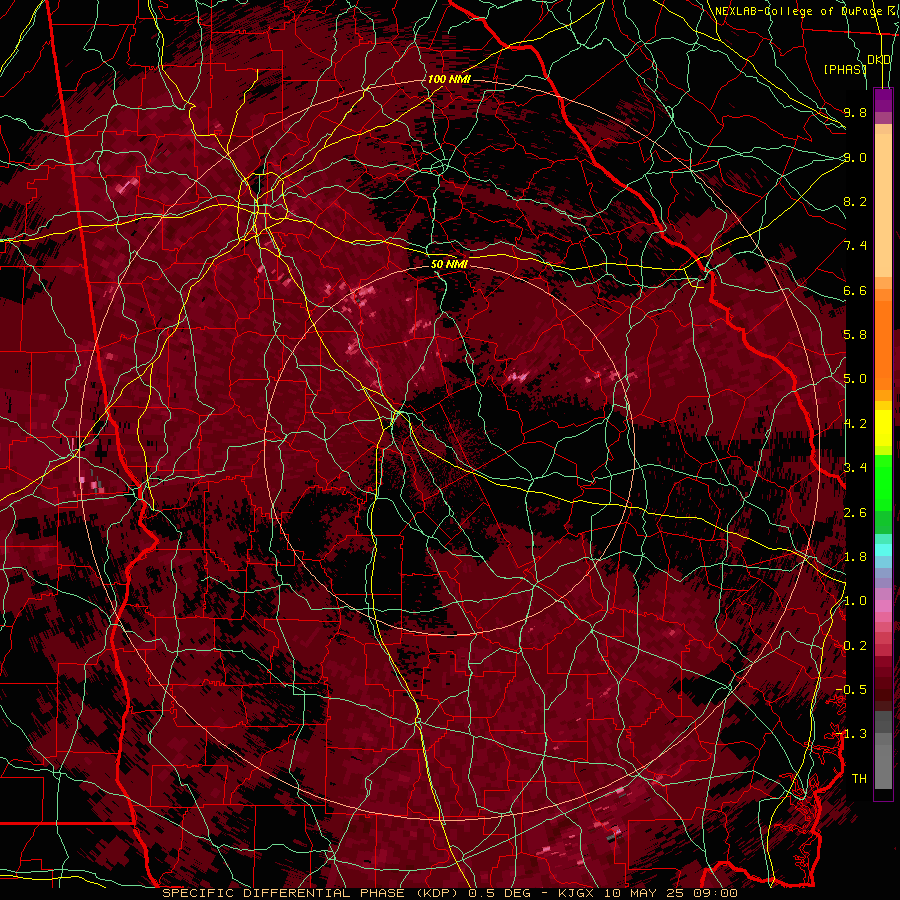Click the peach band of the color scale
This screenshot has height=900, width=900.
pyautogui.click(x=883, y=201)
